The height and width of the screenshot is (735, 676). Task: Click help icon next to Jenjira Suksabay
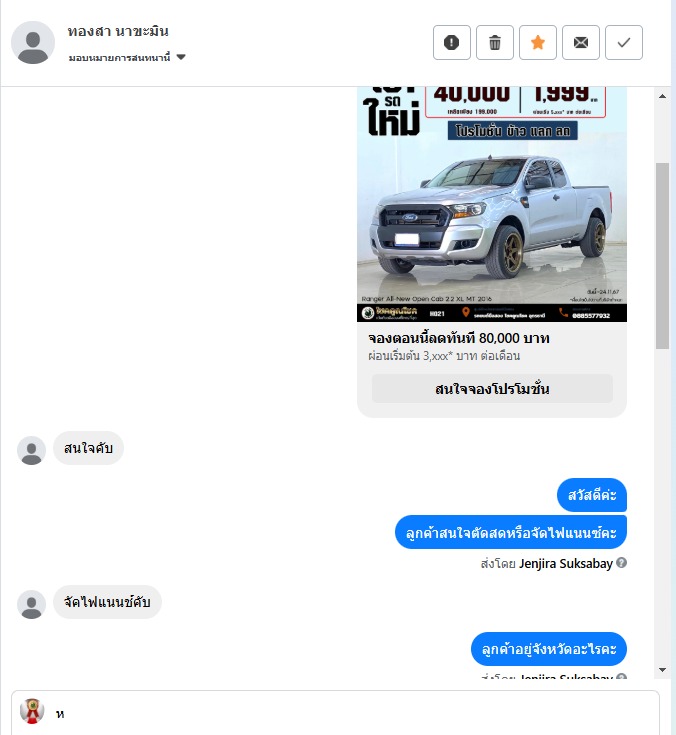(622, 562)
